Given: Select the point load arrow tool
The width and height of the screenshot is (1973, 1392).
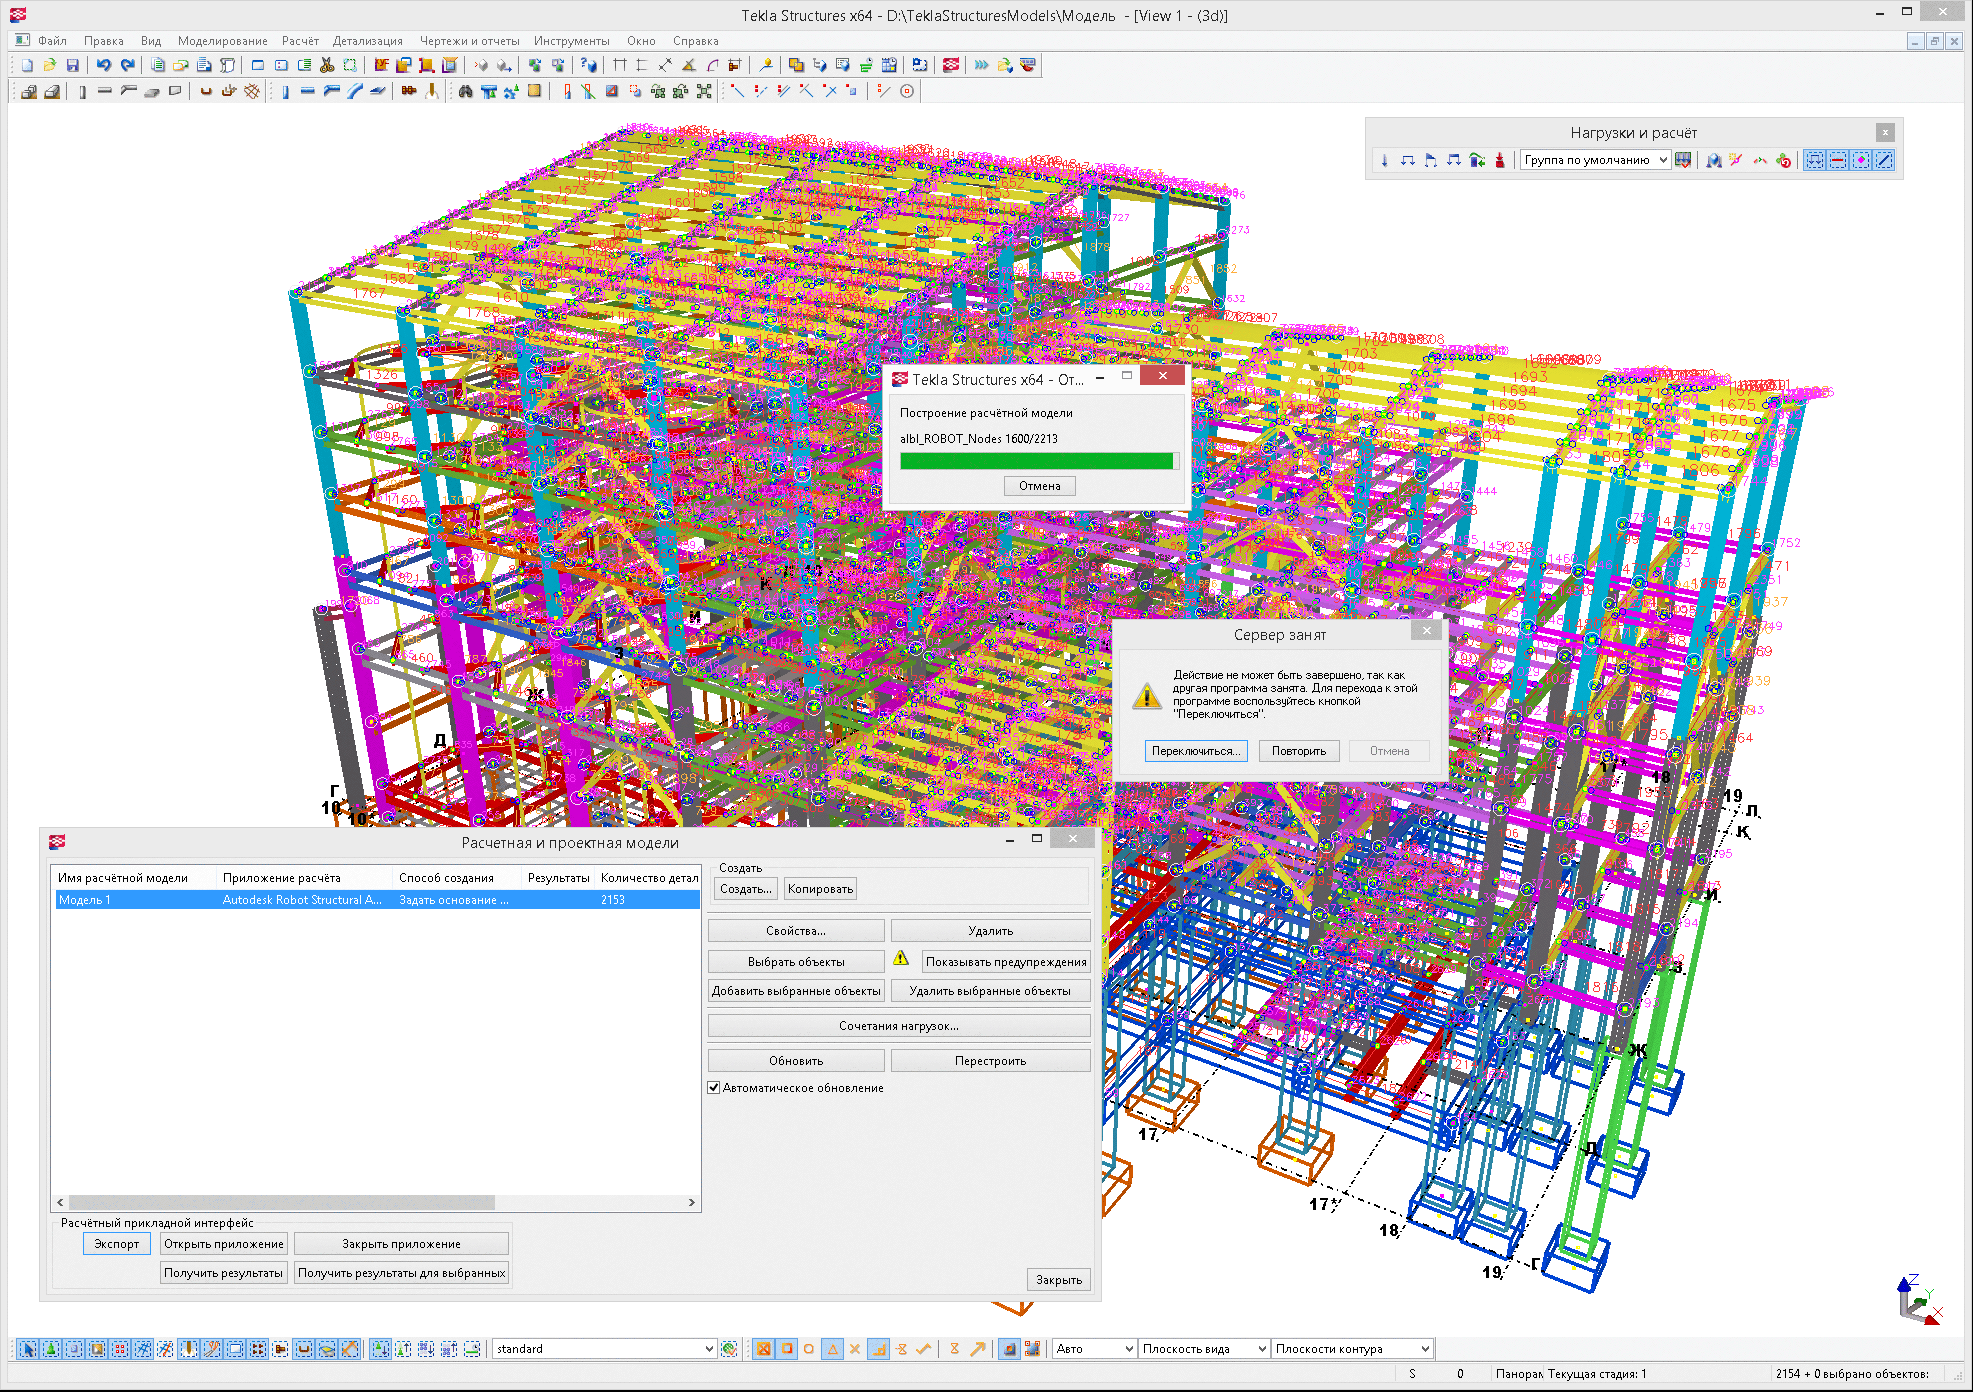Looking at the screenshot, I should click(1384, 160).
